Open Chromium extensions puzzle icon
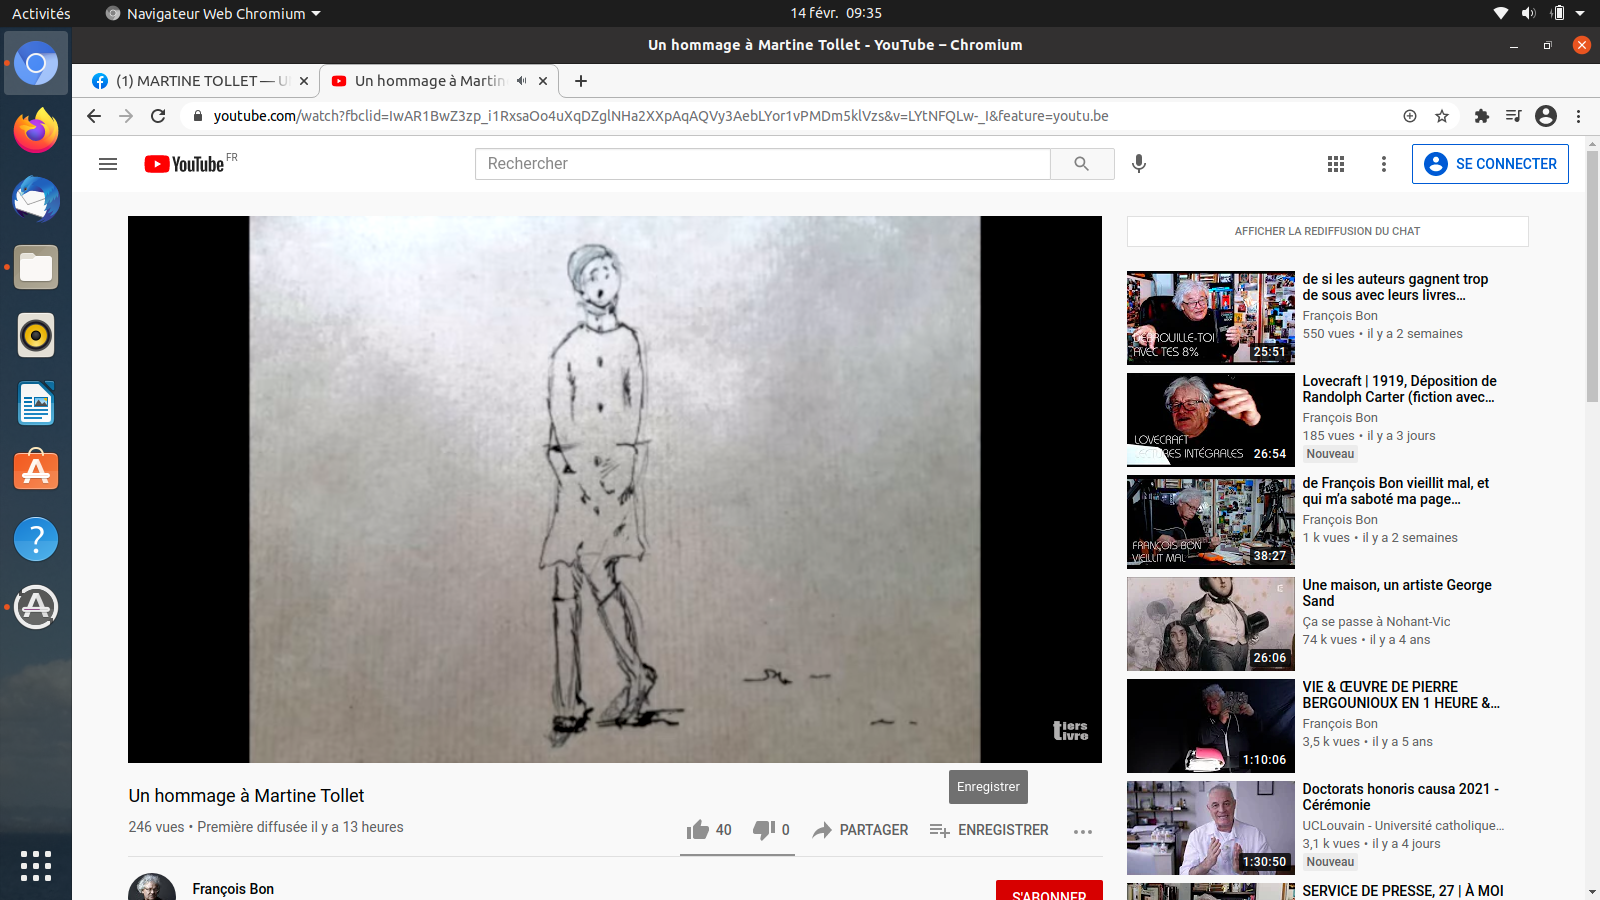1600x900 pixels. click(1482, 116)
